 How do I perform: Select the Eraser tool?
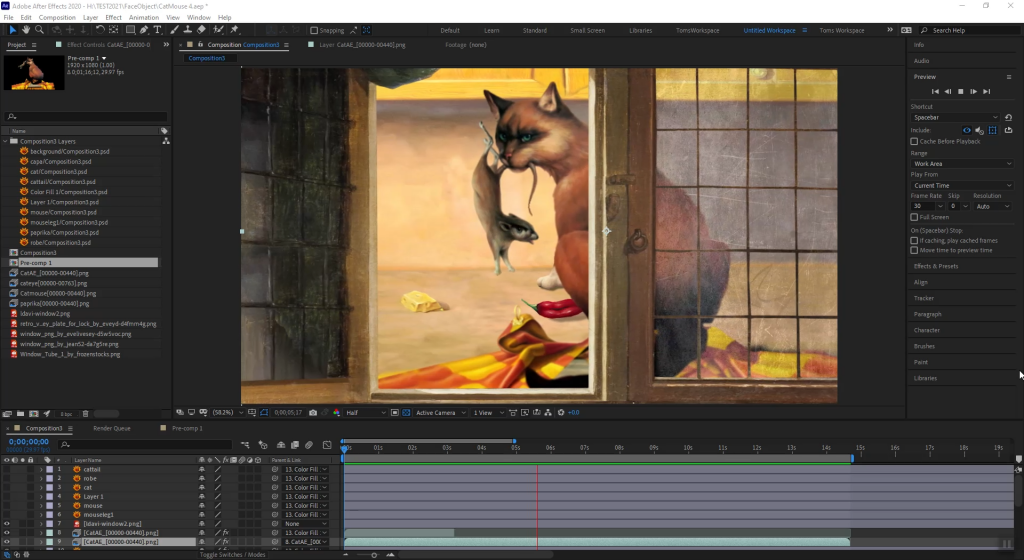201,30
